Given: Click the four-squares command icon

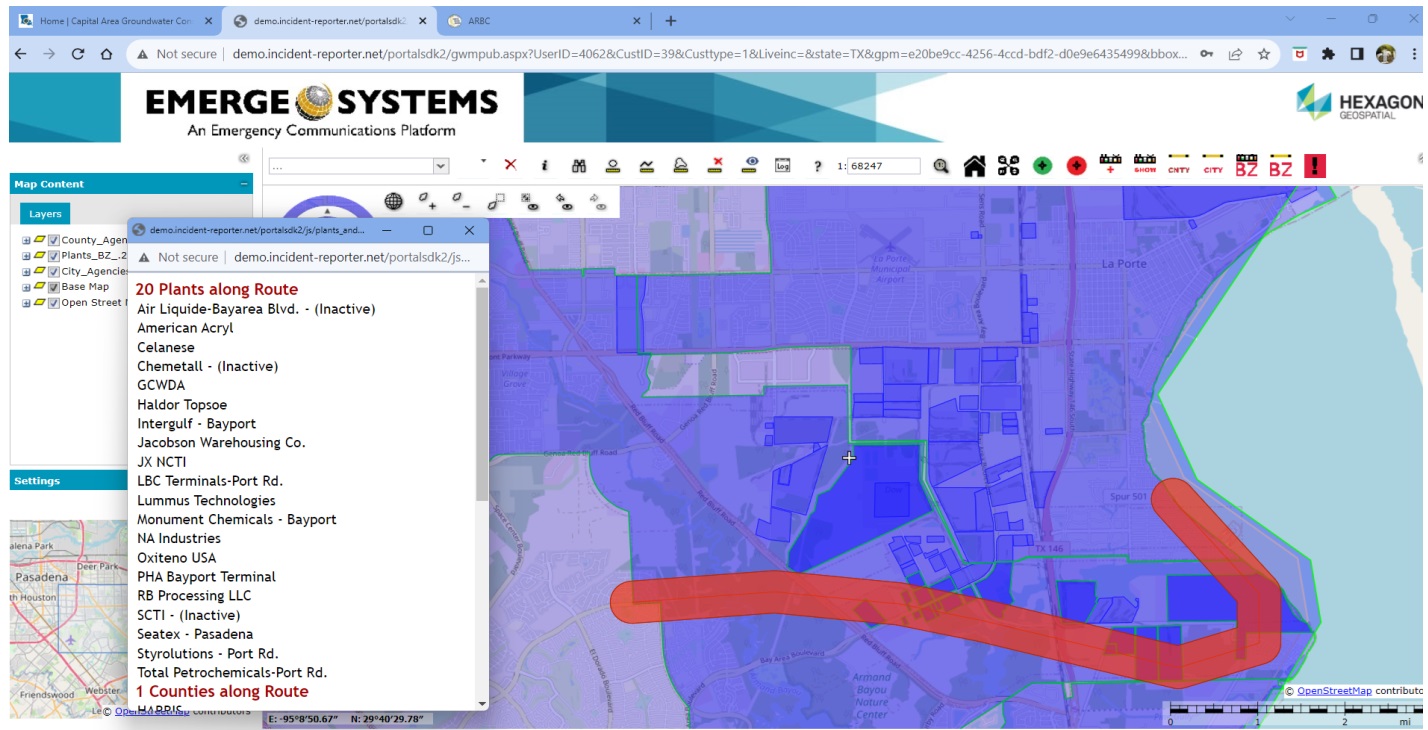Looking at the screenshot, I should tap(1008, 166).
